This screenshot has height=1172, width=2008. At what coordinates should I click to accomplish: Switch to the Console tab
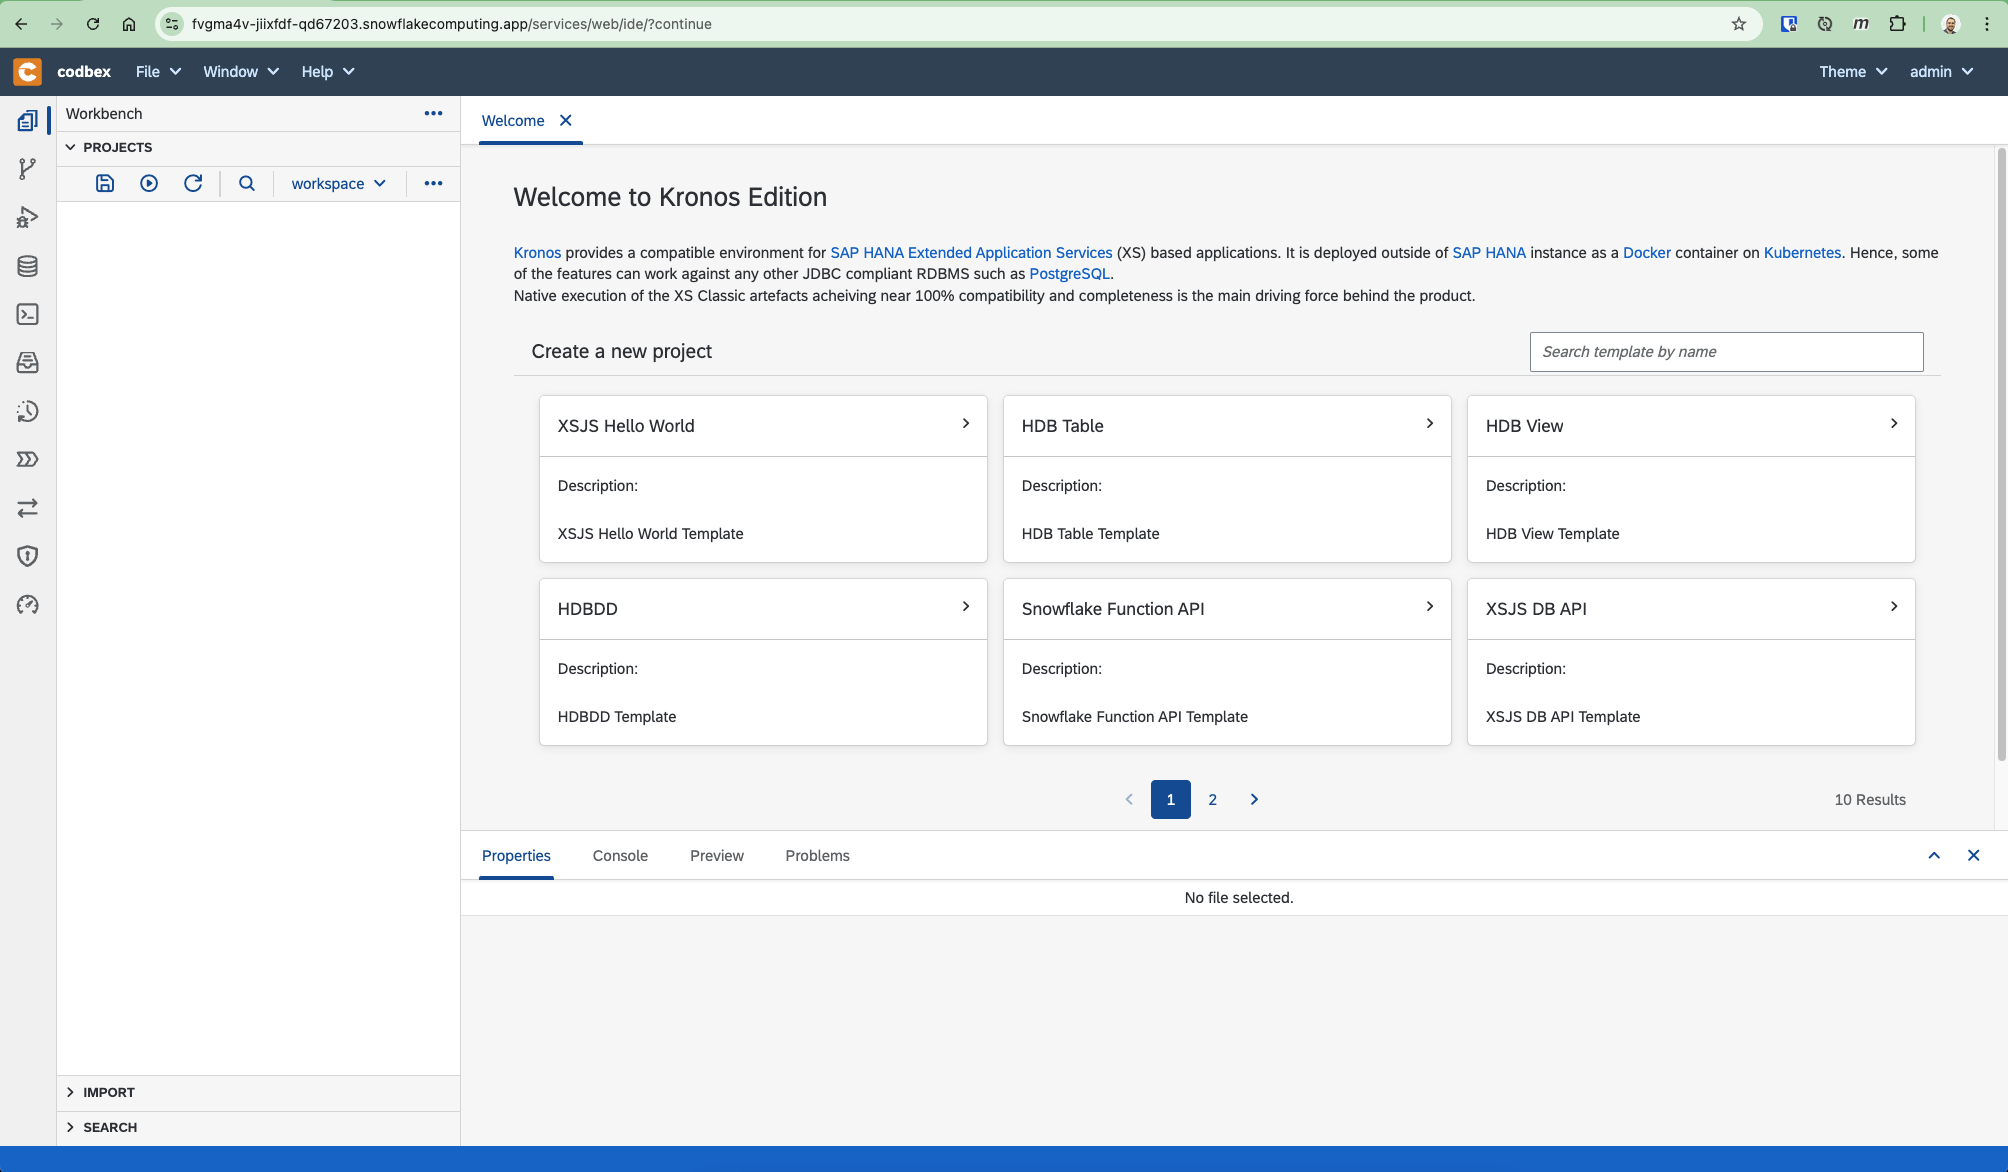pos(620,855)
